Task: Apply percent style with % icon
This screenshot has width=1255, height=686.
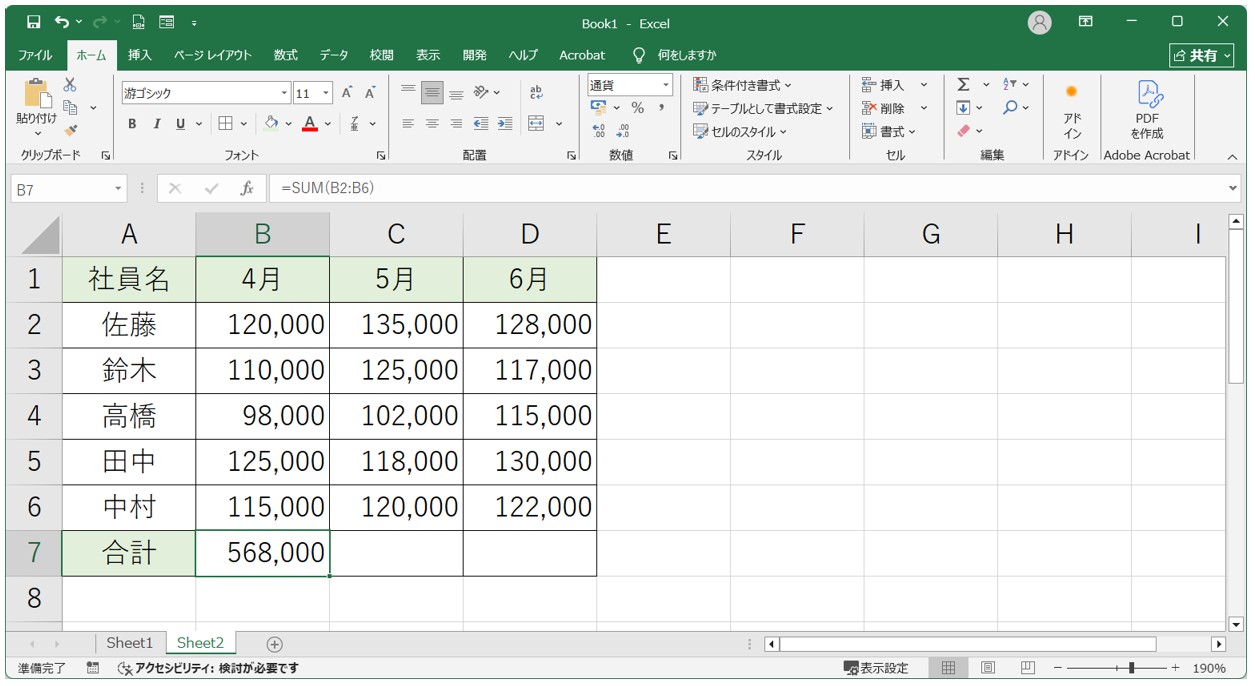Action: pos(637,108)
